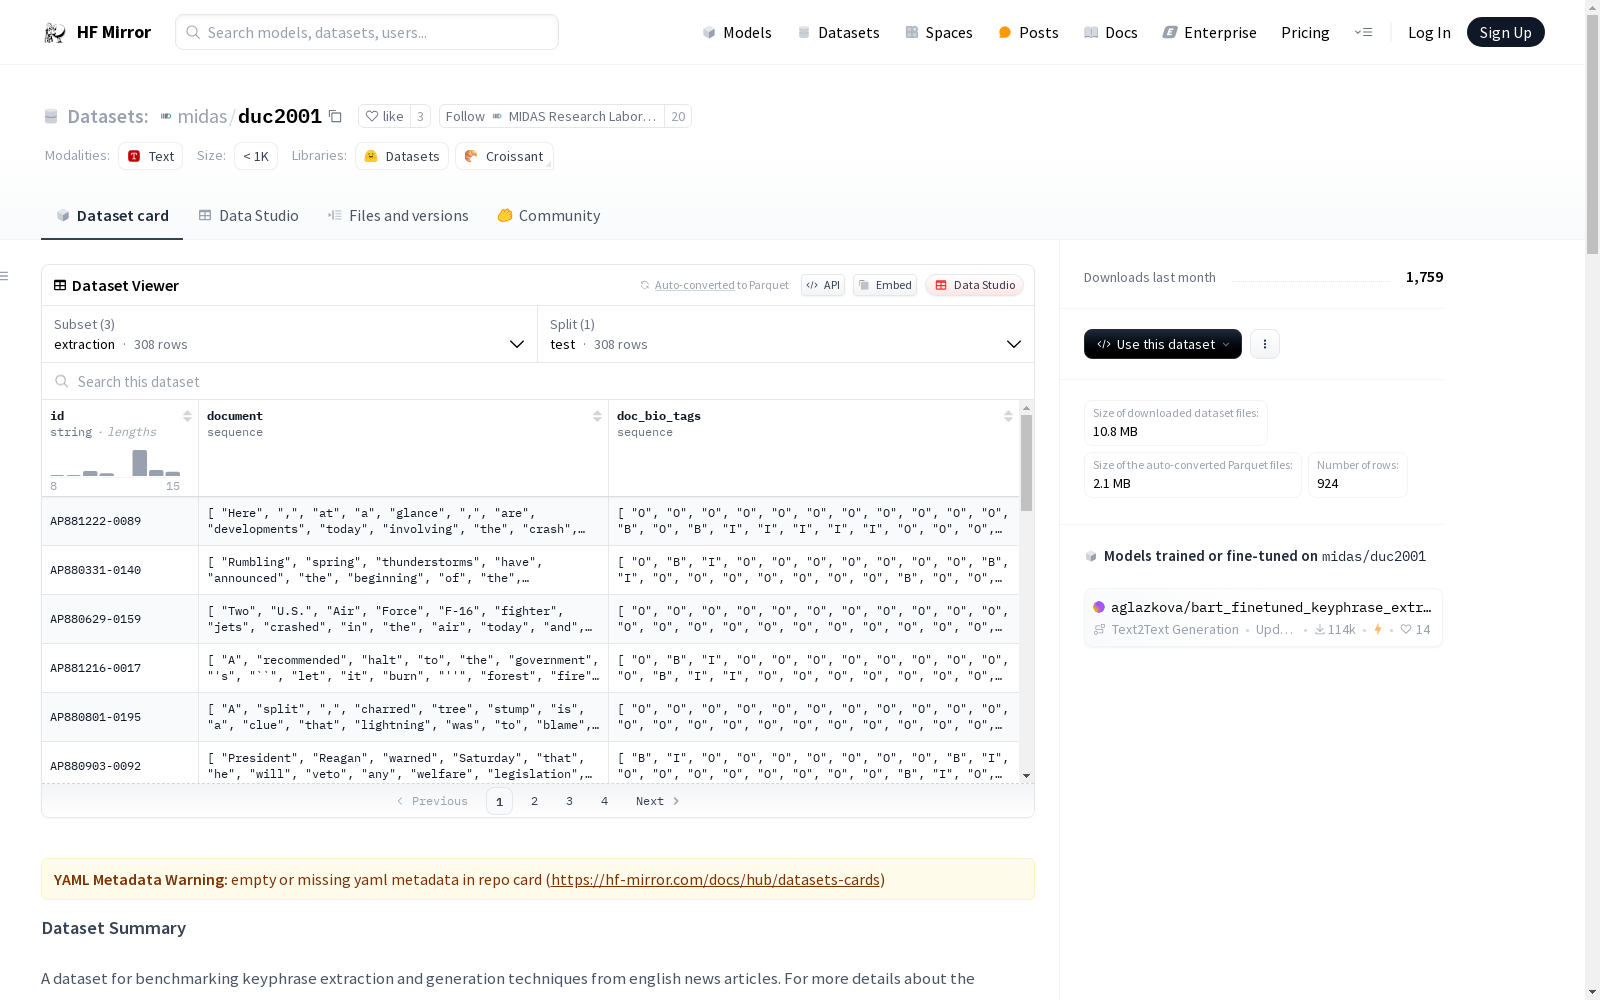Screen dimensions: 1600x1000
Task: Select row AP880903-0092
Action: (x=530, y=763)
